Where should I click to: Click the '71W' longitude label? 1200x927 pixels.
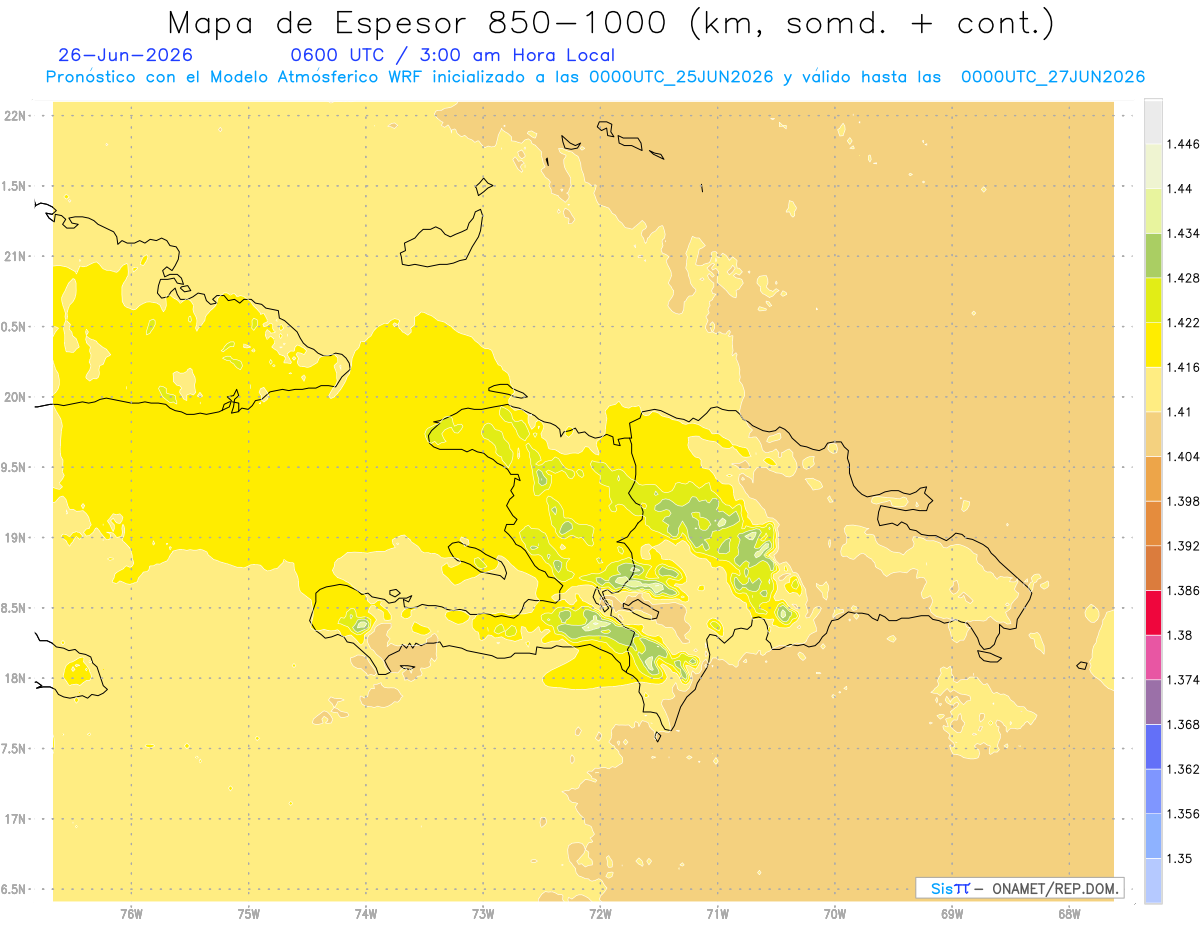[717, 914]
